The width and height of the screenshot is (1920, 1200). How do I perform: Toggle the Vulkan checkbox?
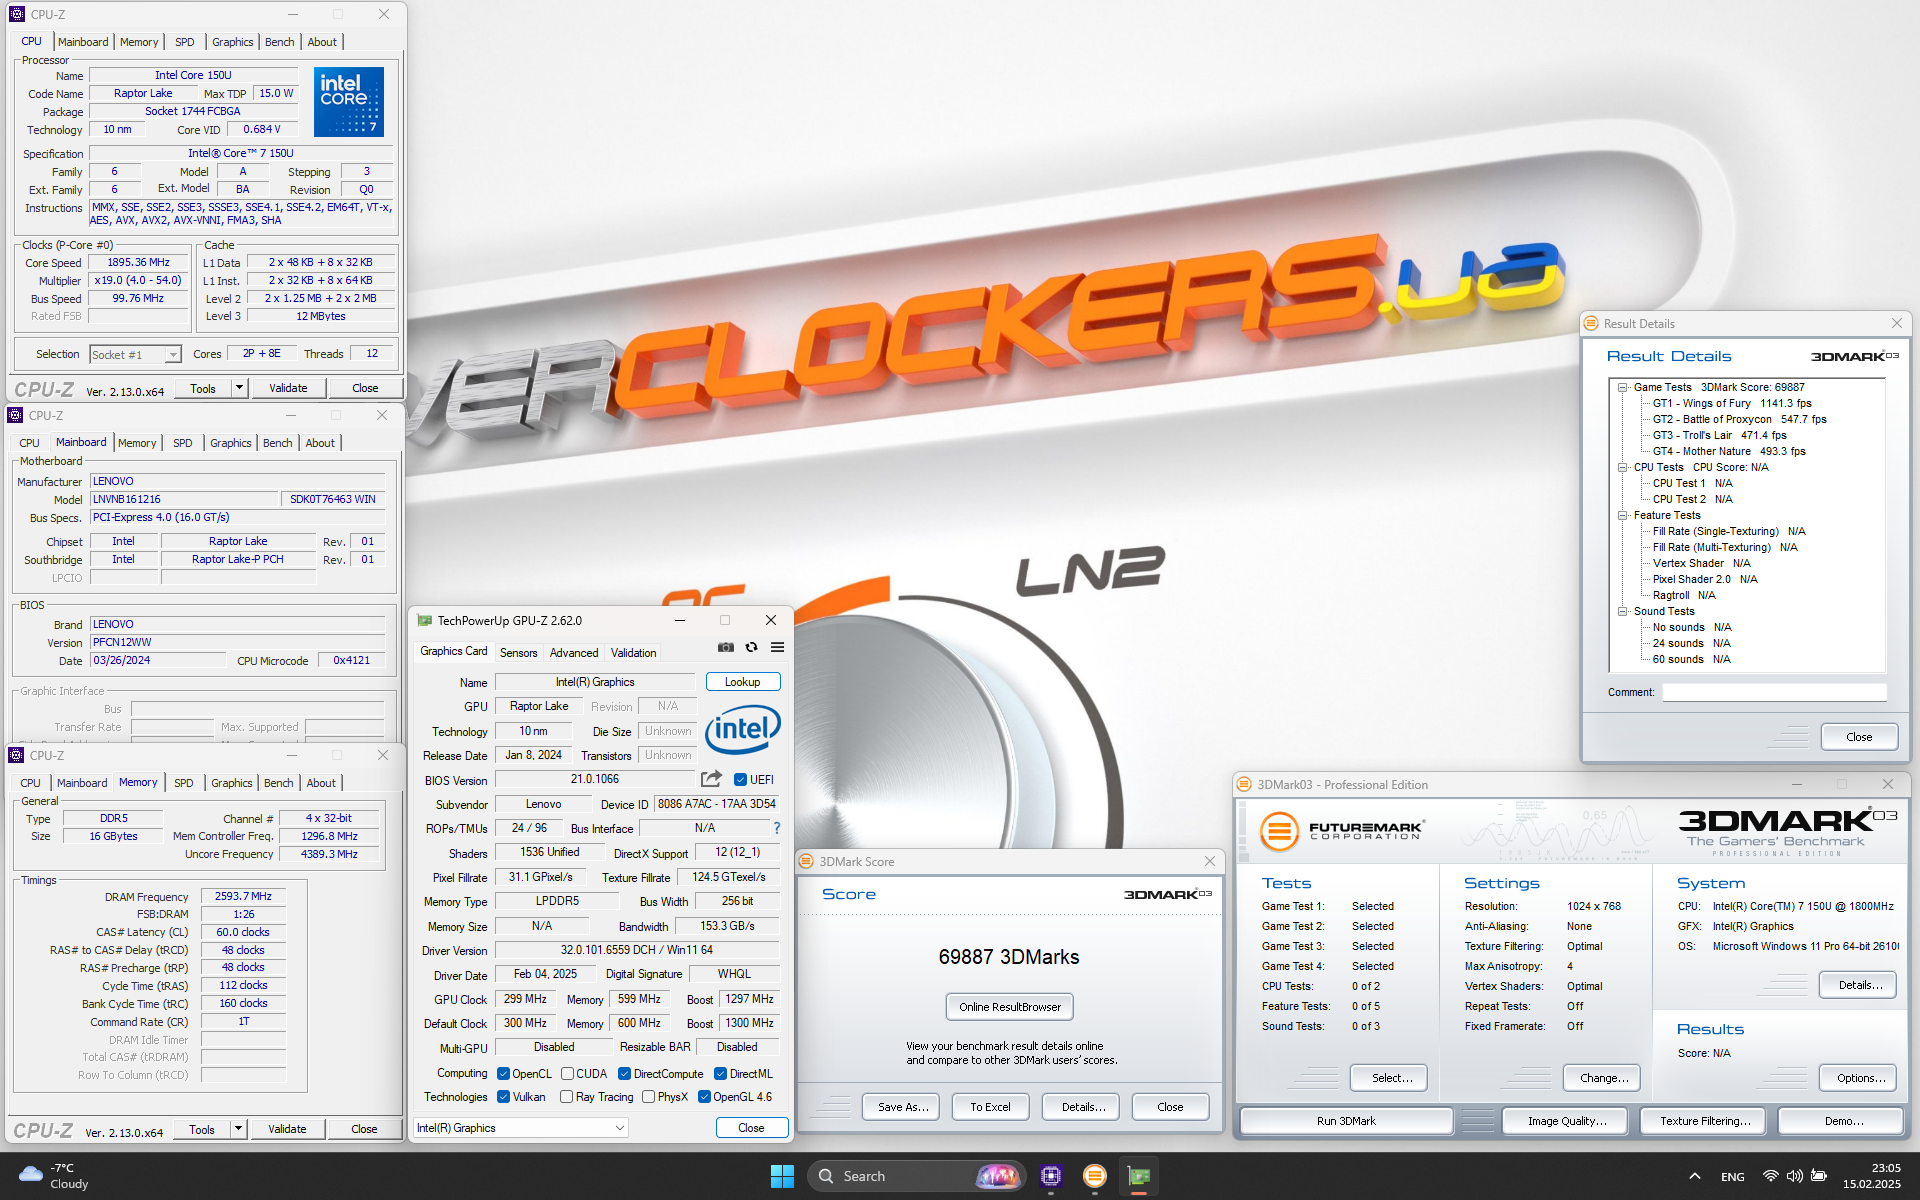[504, 1097]
